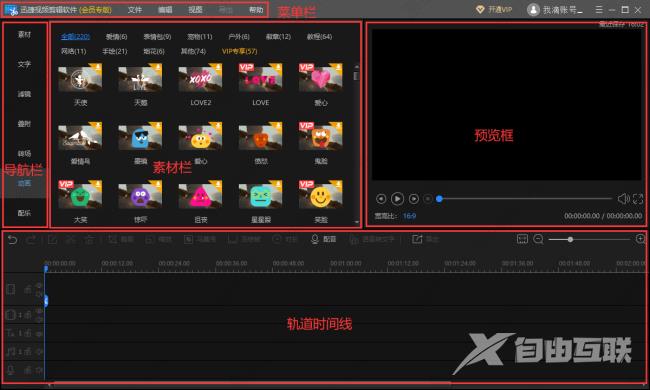
Task: Open the 16:9 aspect ratio selector
Action: [409, 216]
